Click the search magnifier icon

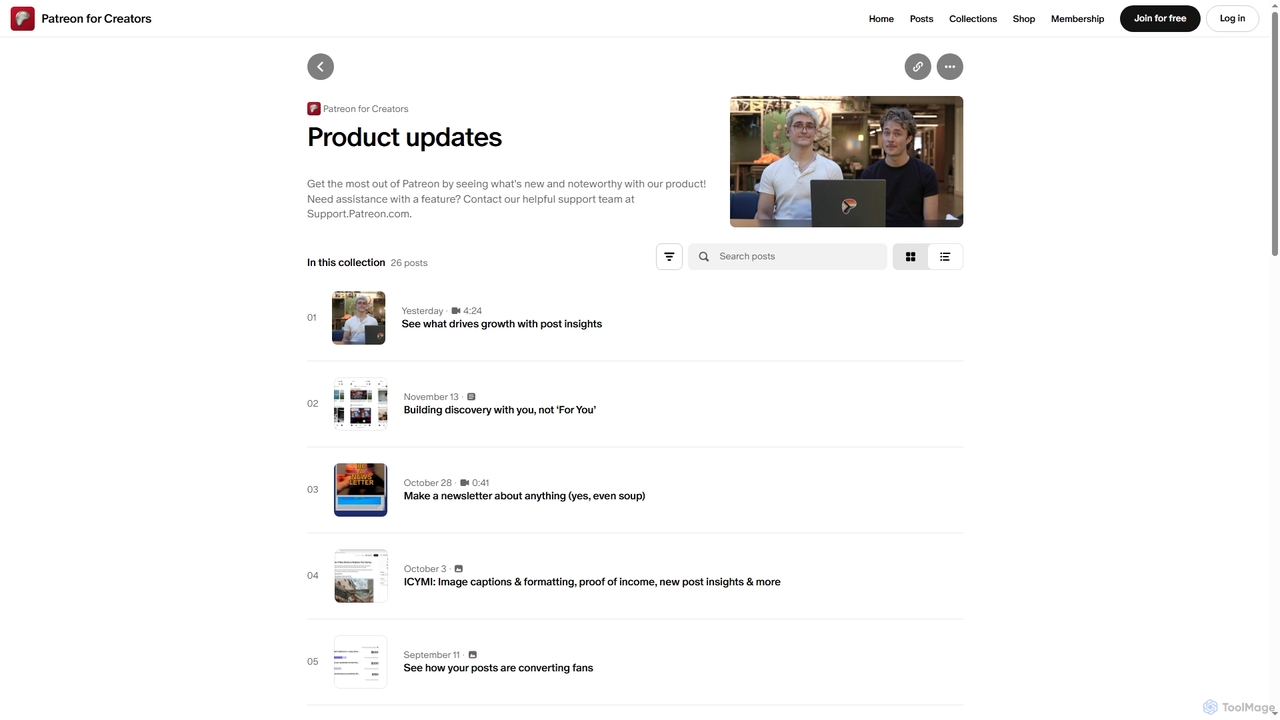point(704,257)
